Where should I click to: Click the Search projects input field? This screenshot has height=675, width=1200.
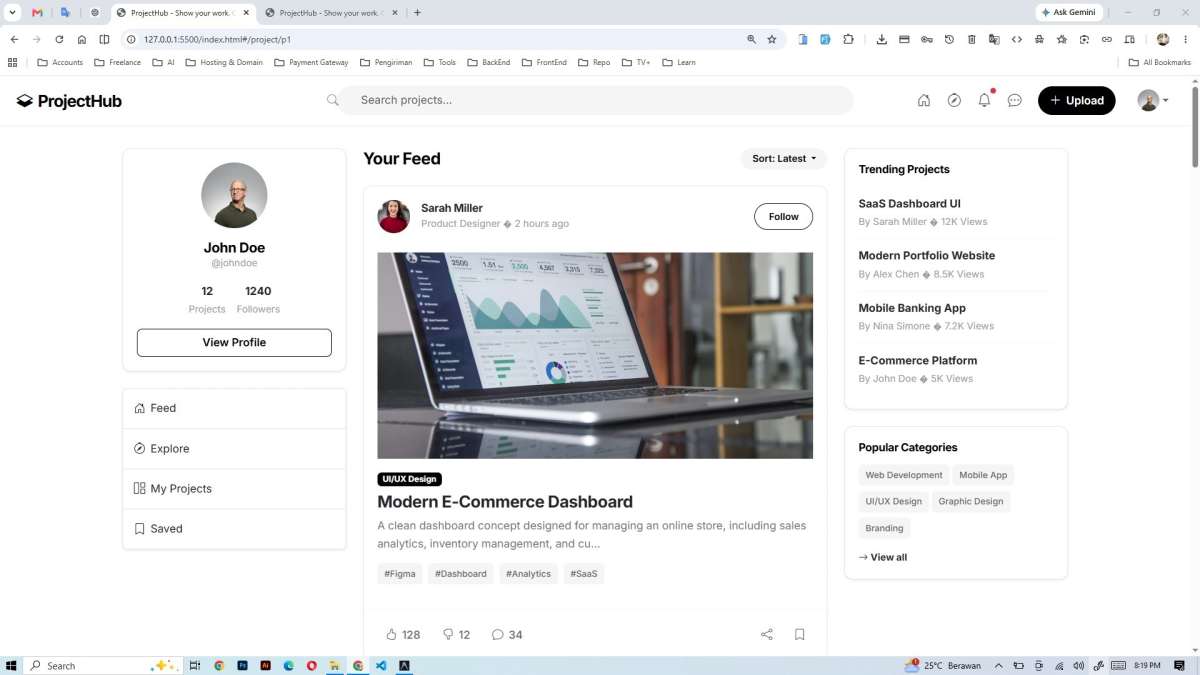[x=595, y=100]
